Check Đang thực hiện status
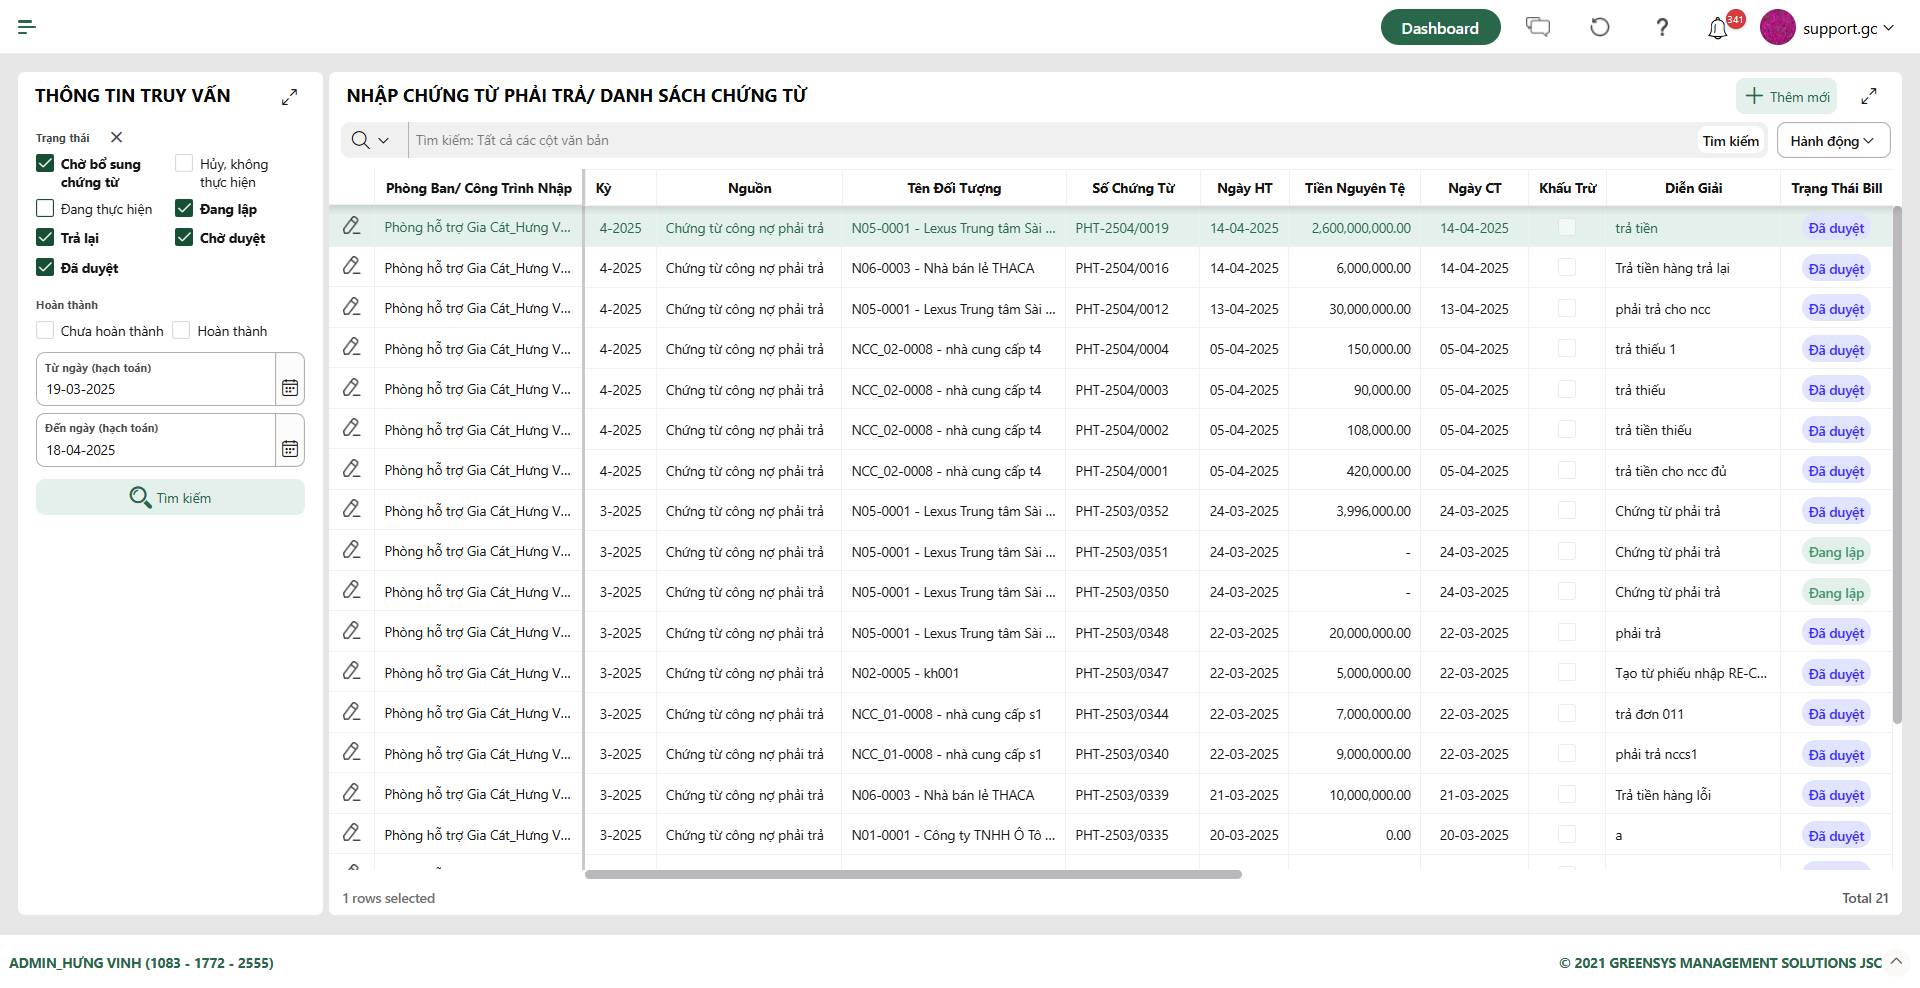Viewport: 1920px width, 988px height. pos(45,208)
